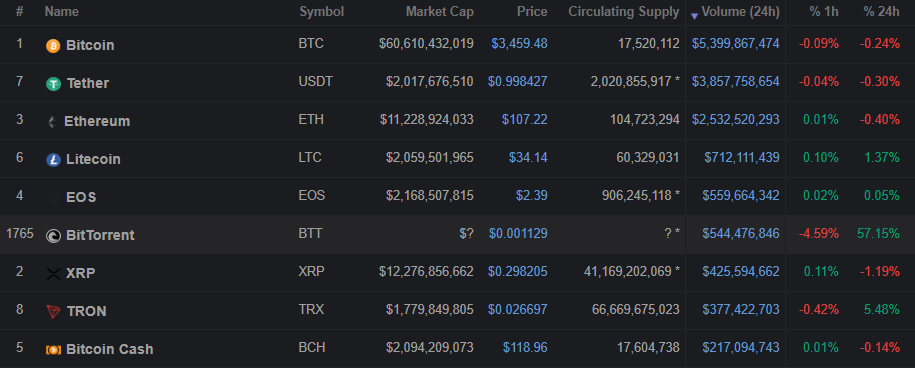Click the Tether green logo icon
This screenshot has height=368, width=915.
click(x=53, y=84)
